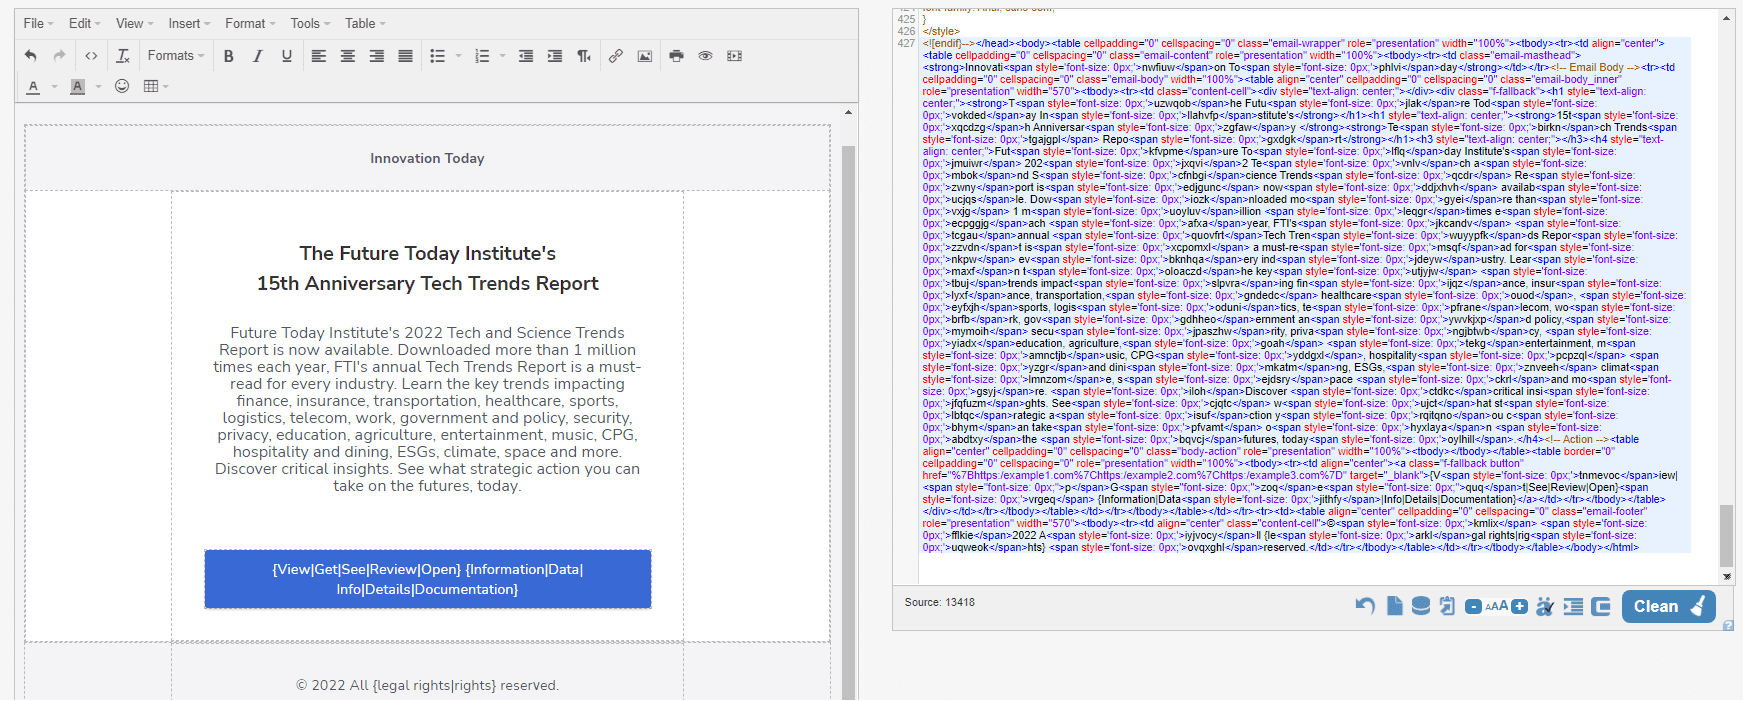Open the Format menu
1743x701 pixels.
(x=250, y=23)
